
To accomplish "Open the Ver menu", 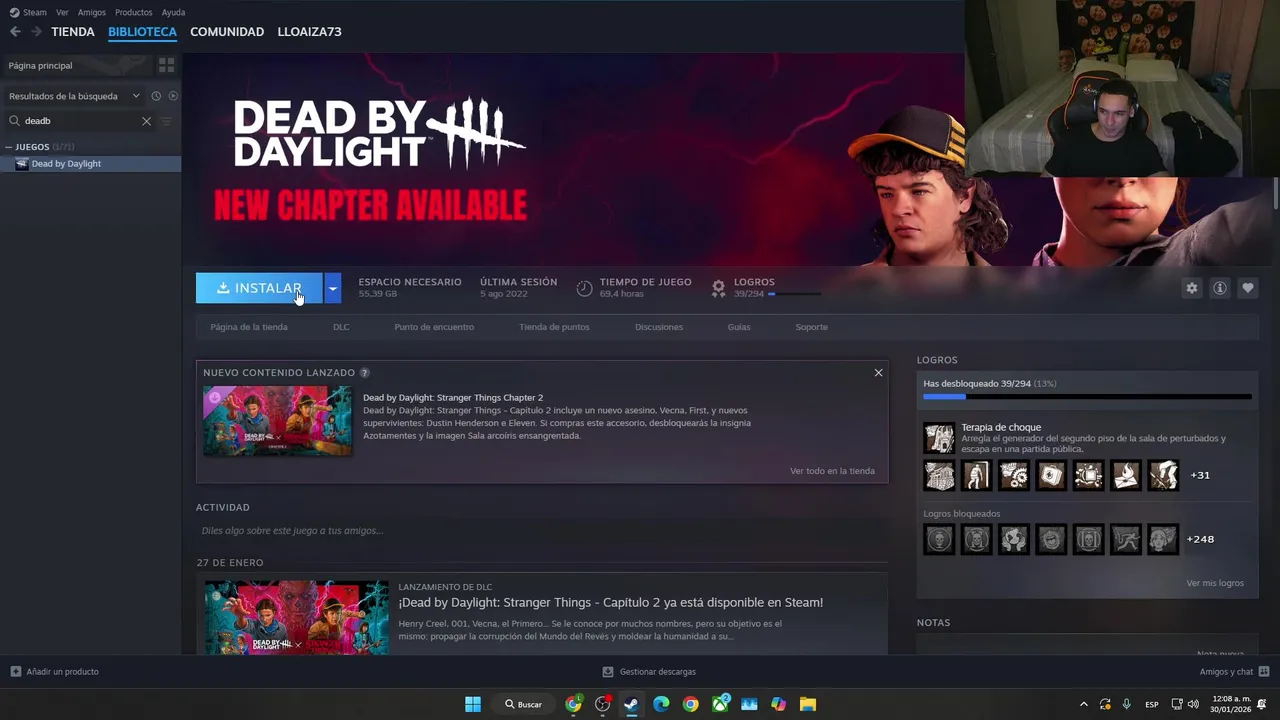I will [62, 12].
